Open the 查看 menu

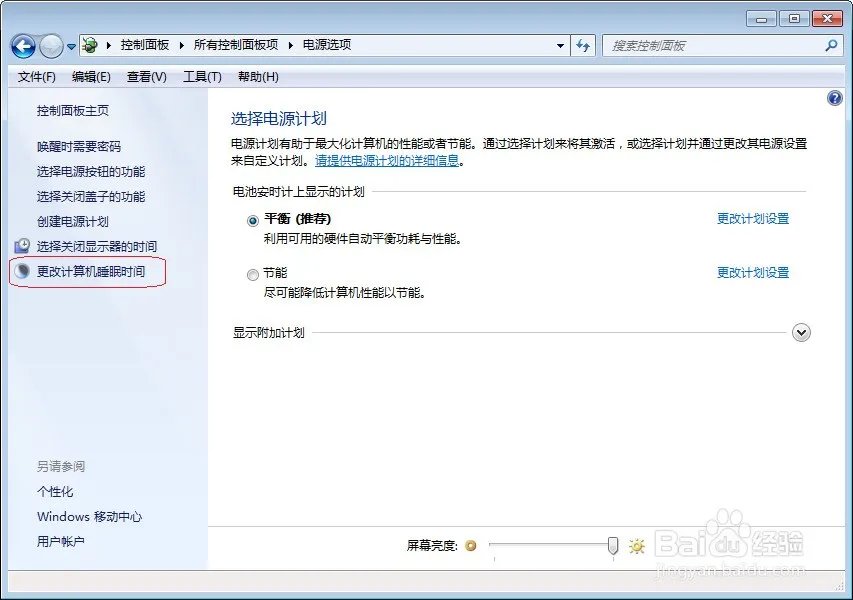click(x=145, y=77)
